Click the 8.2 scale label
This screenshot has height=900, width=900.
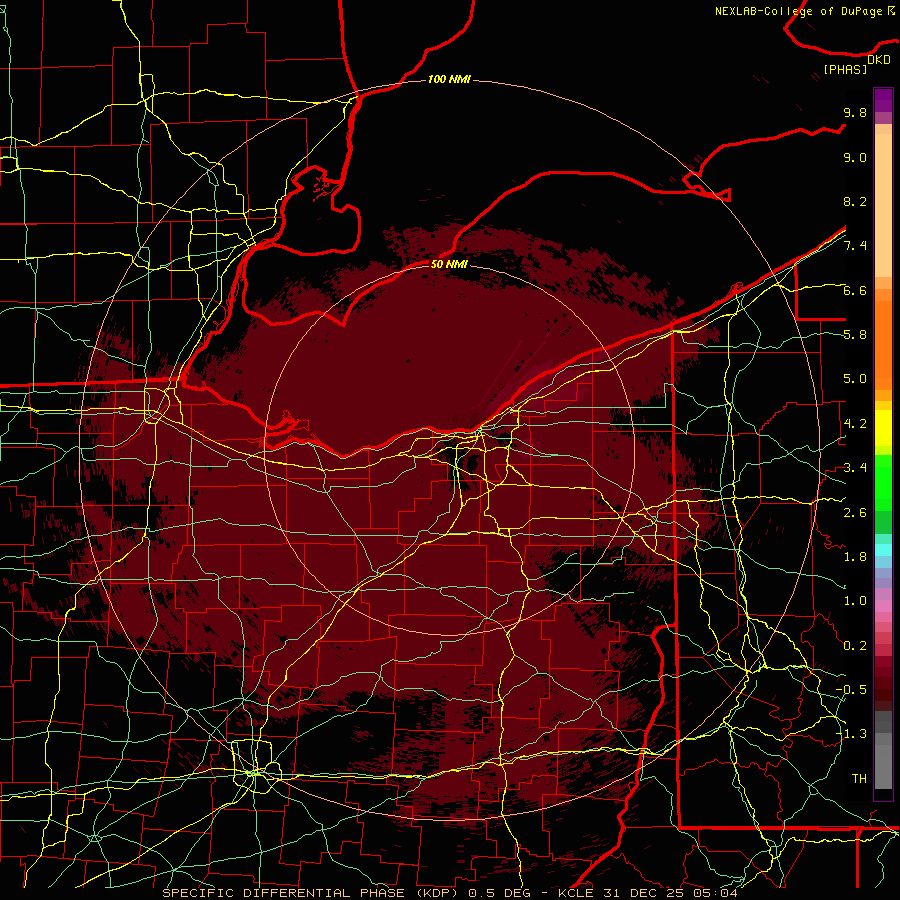click(x=855, y=201)
